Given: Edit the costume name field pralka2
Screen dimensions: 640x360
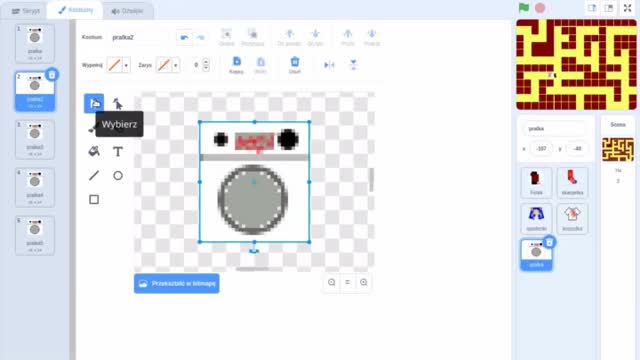Looking at the screenshot, I should [x=138, y=38].
